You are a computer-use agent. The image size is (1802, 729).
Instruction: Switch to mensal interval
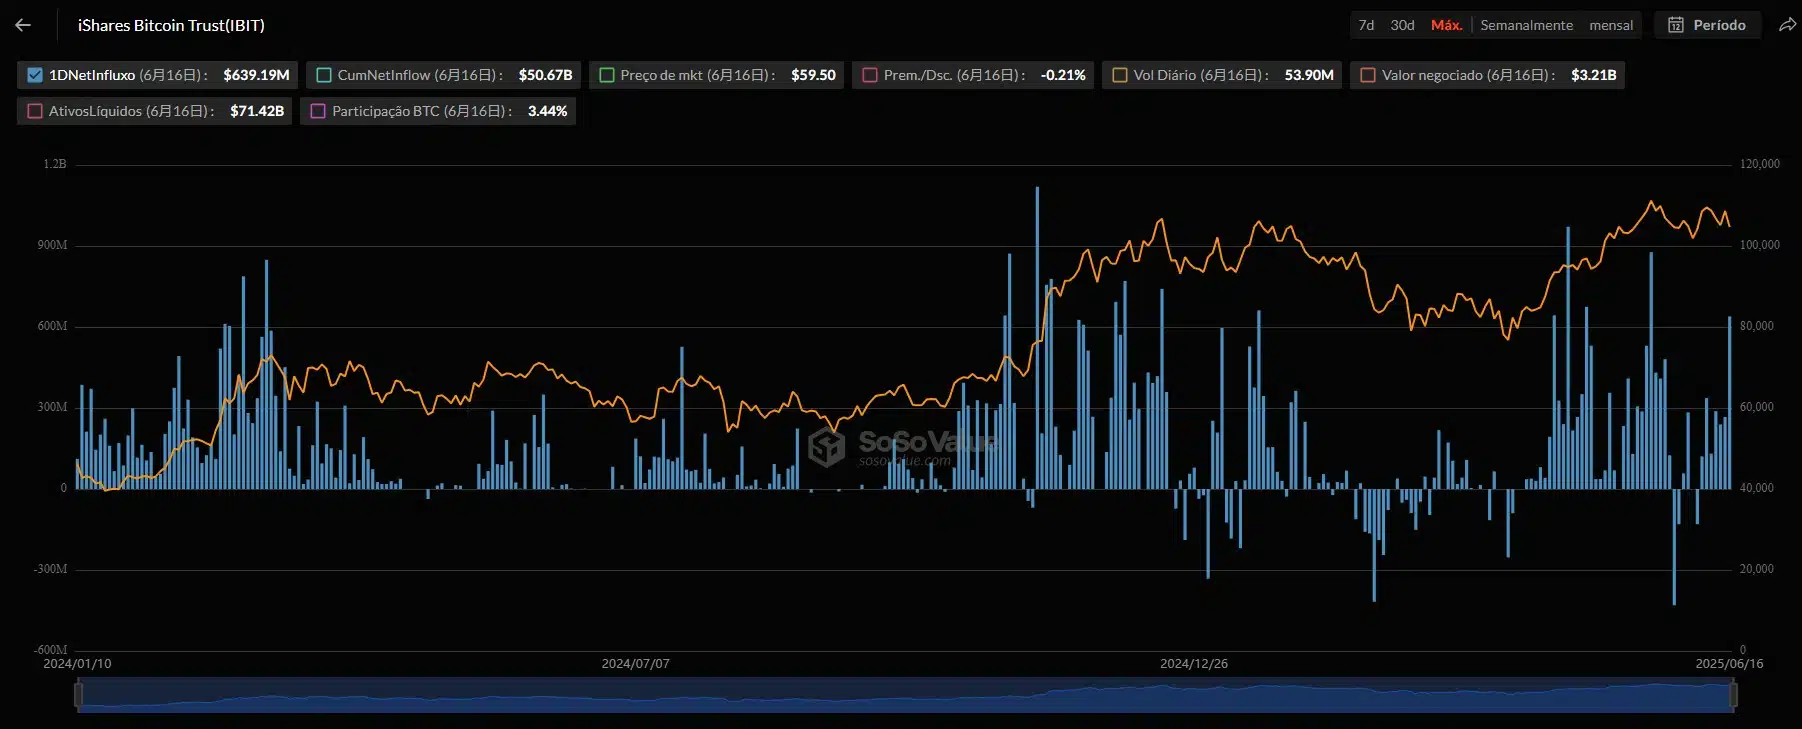[1611, 25]
